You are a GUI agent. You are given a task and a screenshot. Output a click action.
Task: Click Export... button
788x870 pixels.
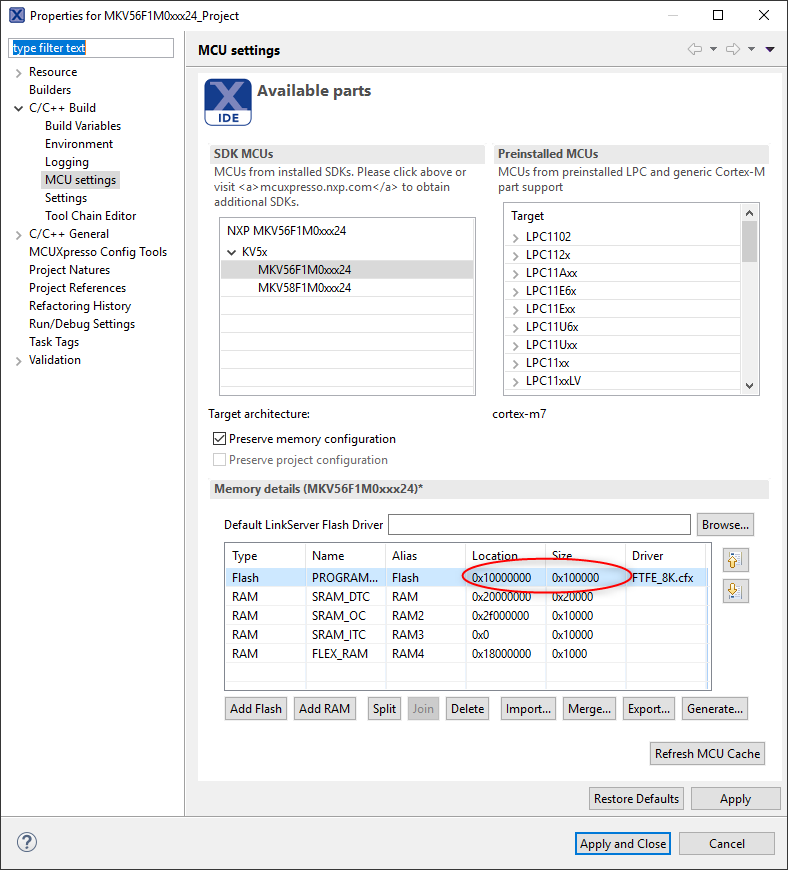649,709
